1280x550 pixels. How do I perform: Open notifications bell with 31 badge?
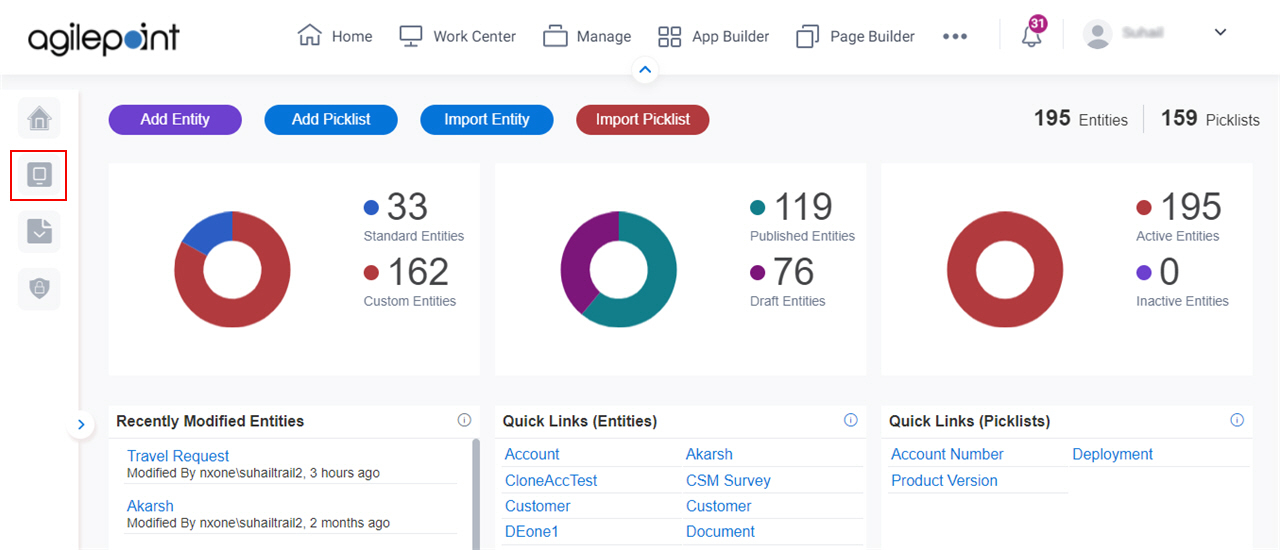pyautogui.click(x=1032, y=33)
